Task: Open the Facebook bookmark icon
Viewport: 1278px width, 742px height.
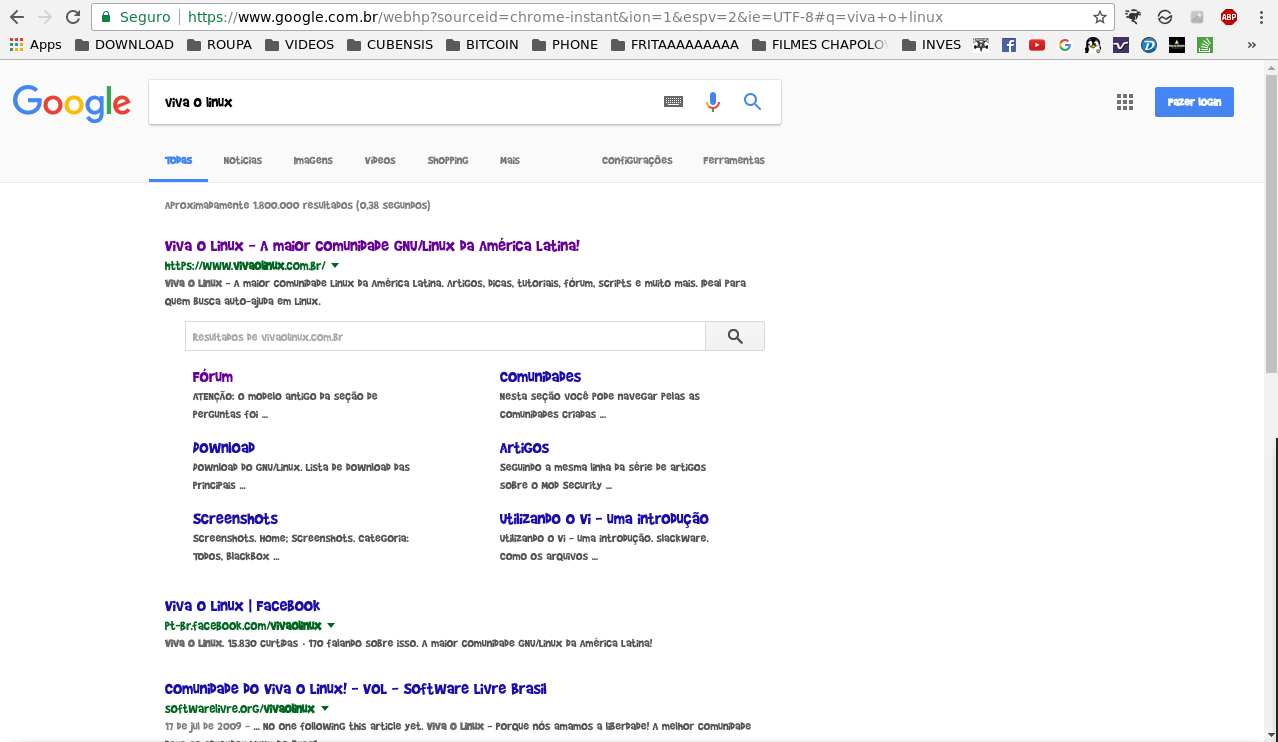Action: pos(1009,45)
